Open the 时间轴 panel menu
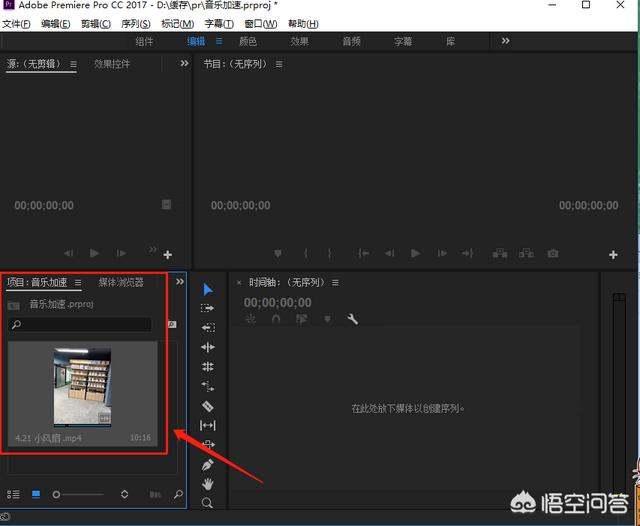The width and height of the screenshot is (640, 526). (x=335, y=283)
